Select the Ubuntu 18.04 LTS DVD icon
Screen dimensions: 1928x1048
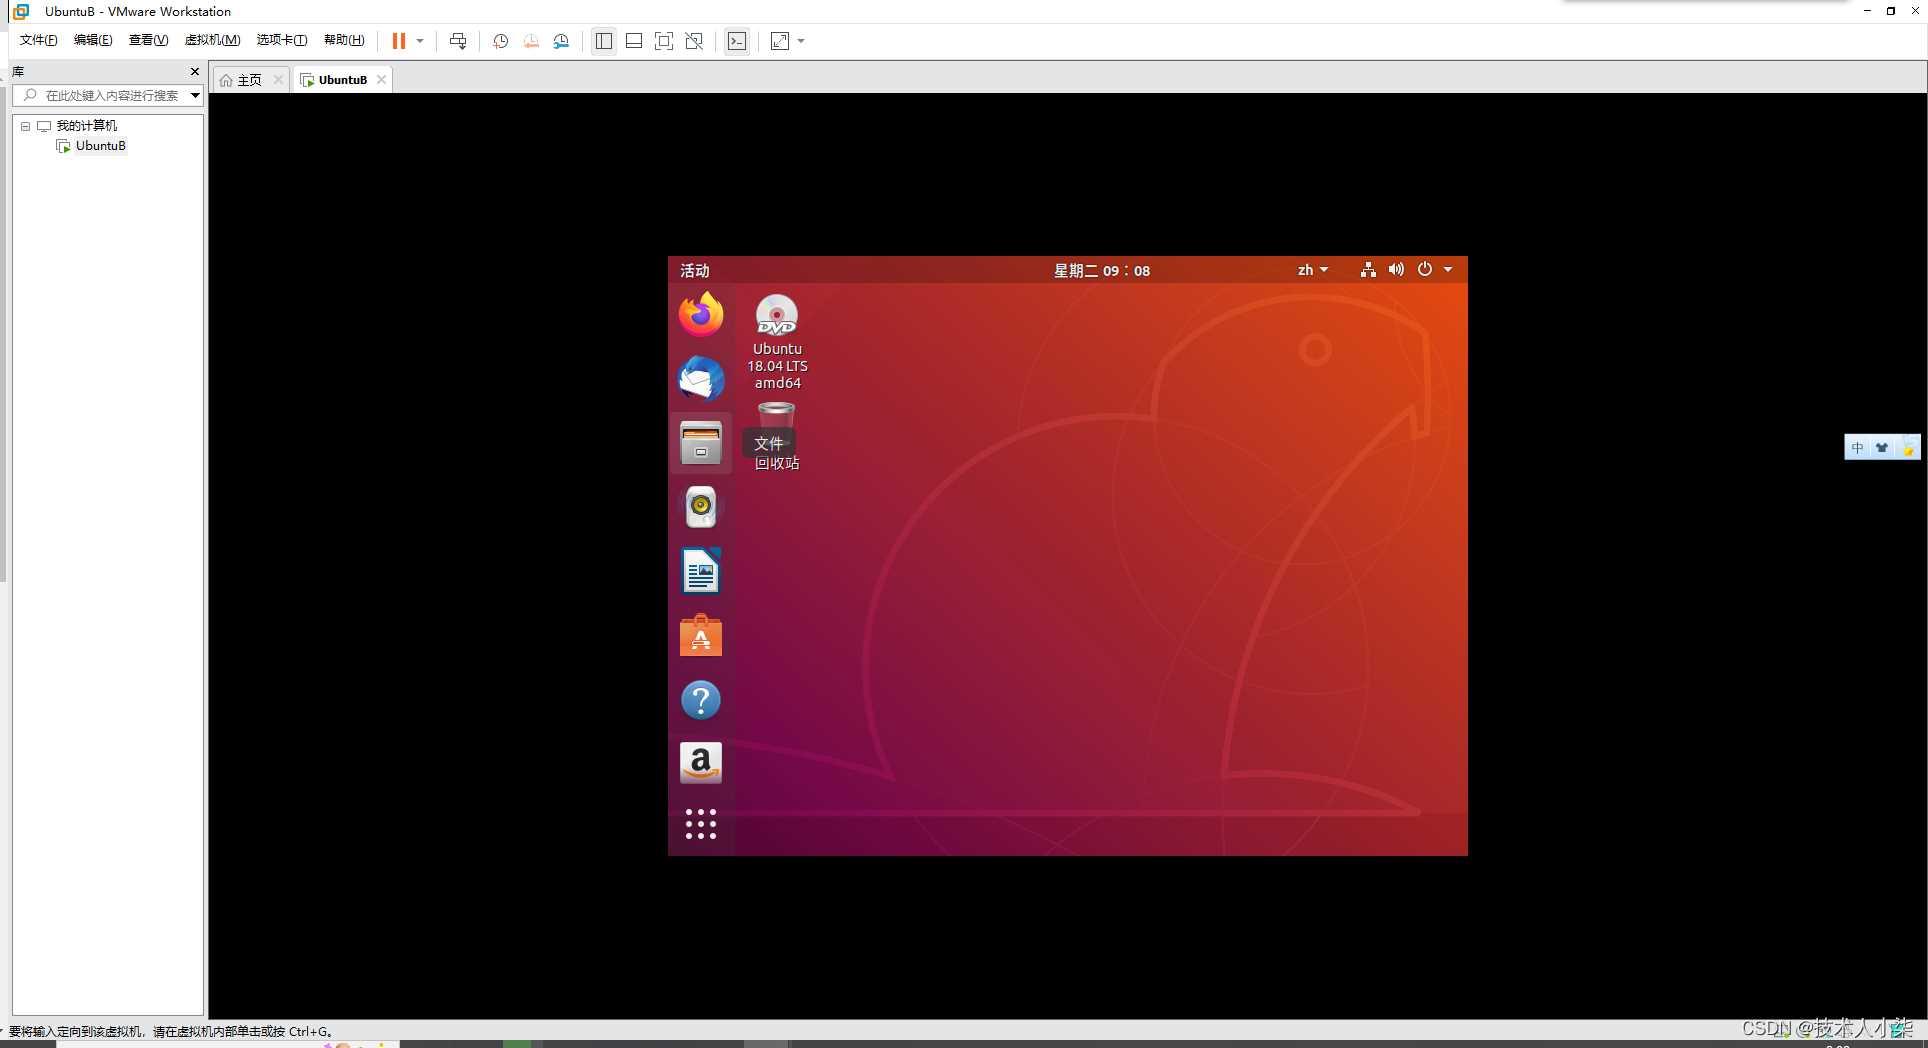point(777,342)
